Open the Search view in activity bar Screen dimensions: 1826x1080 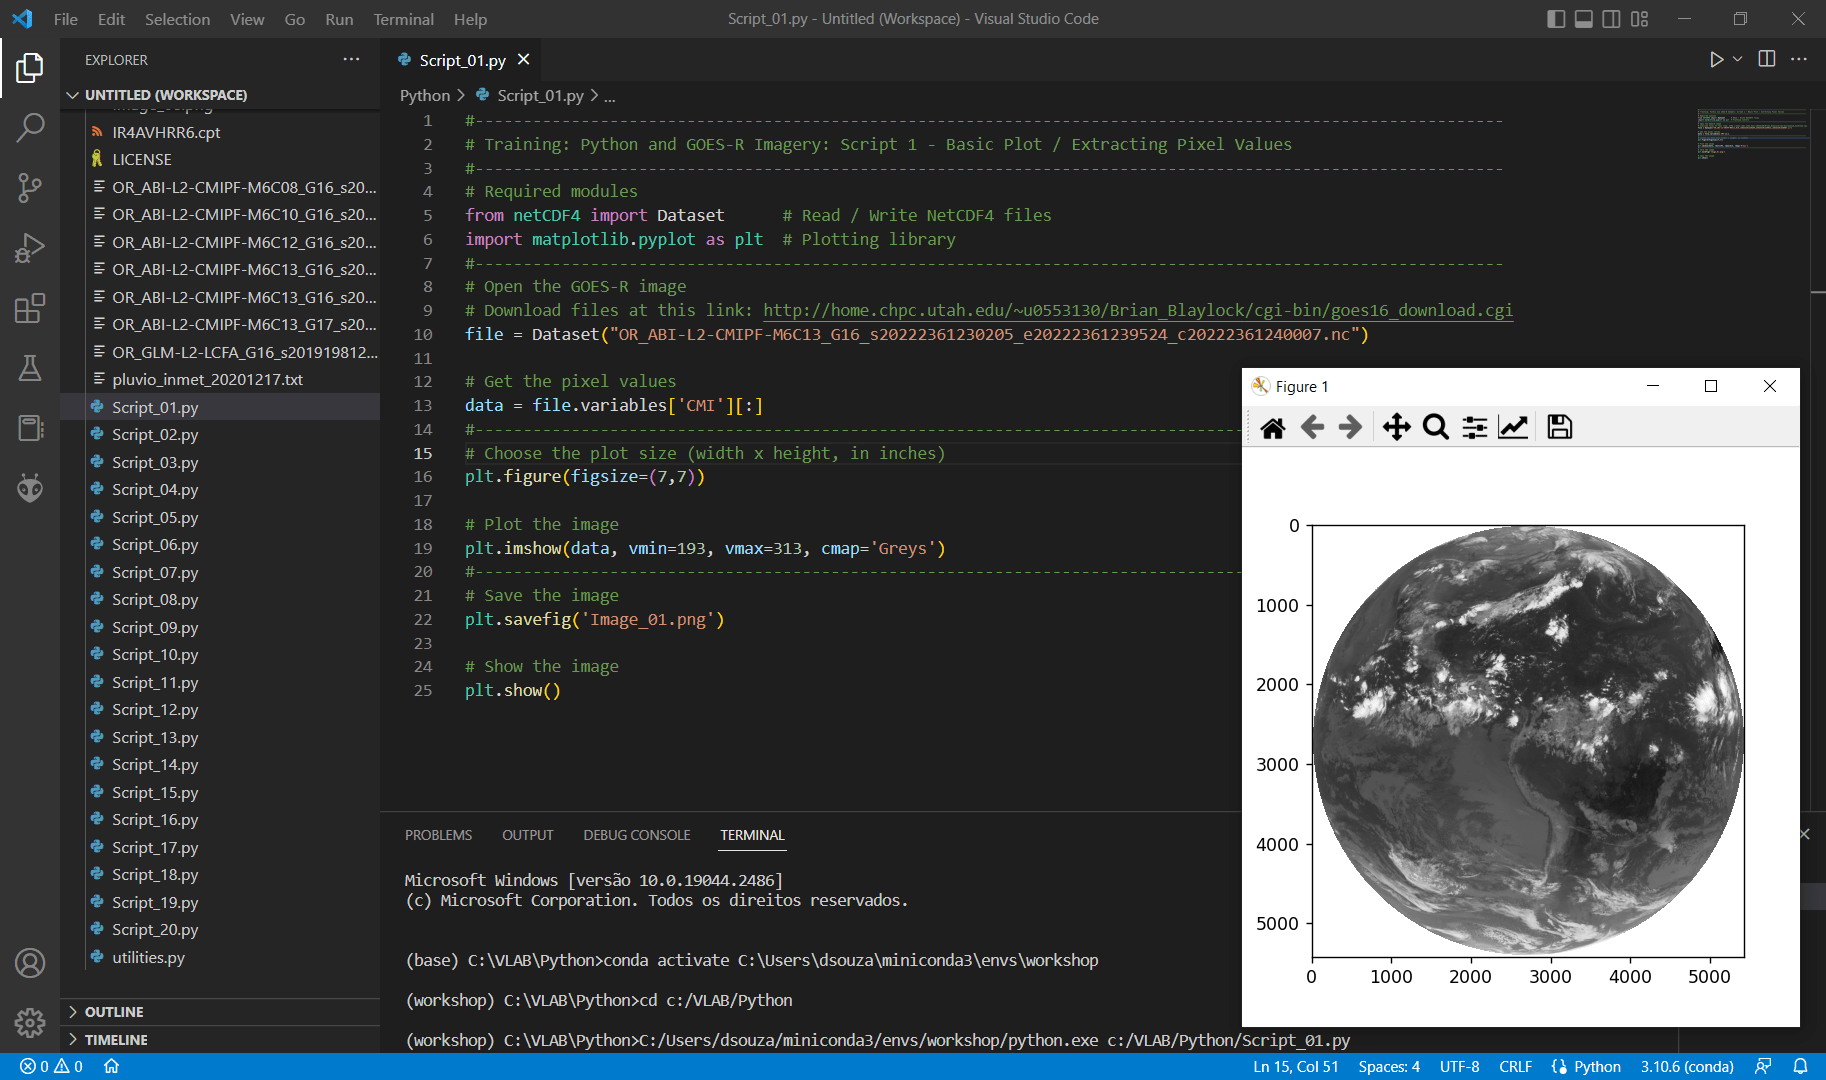coord(30,127)
